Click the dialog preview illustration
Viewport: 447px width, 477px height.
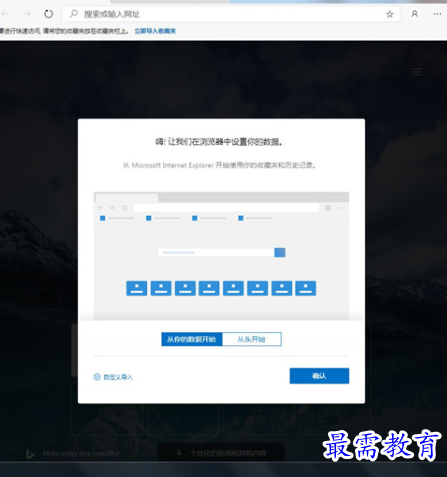click(221, 256)
